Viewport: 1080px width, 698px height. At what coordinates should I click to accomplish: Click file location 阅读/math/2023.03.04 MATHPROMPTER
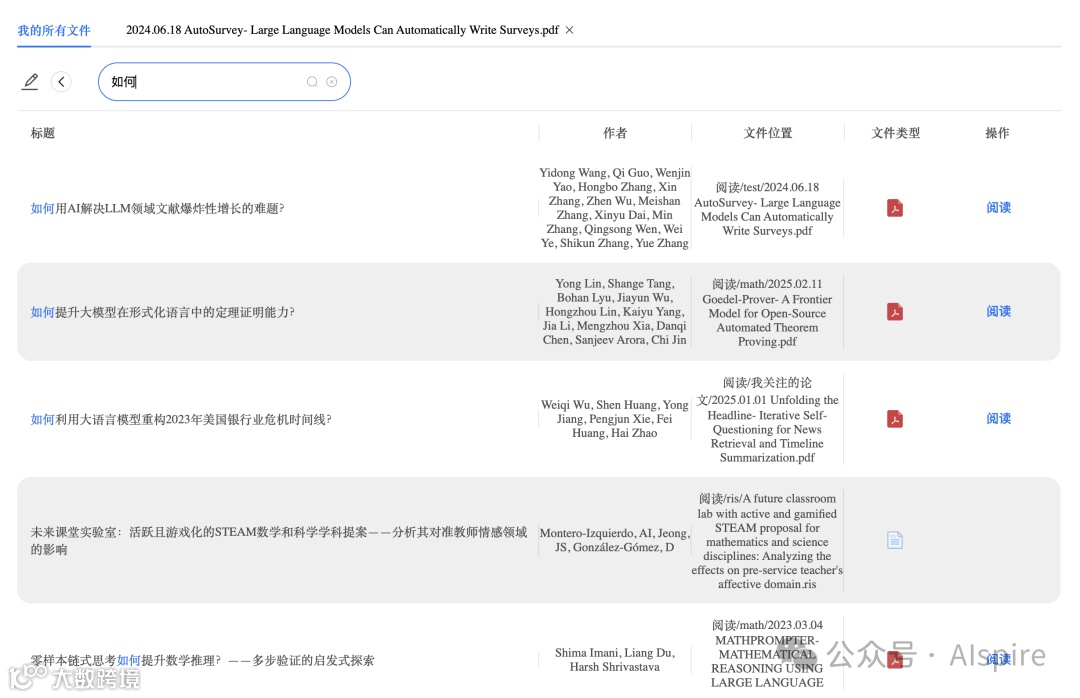click(x=767, y=653)
